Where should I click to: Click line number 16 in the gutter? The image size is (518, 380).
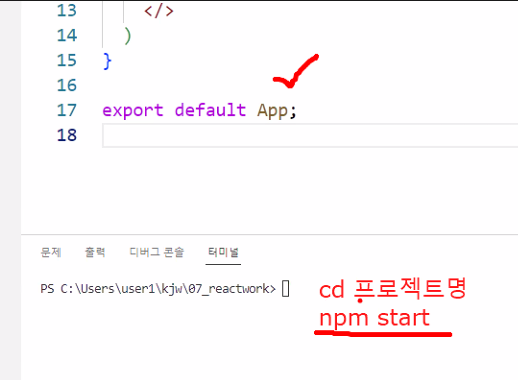tap(67, 85)
